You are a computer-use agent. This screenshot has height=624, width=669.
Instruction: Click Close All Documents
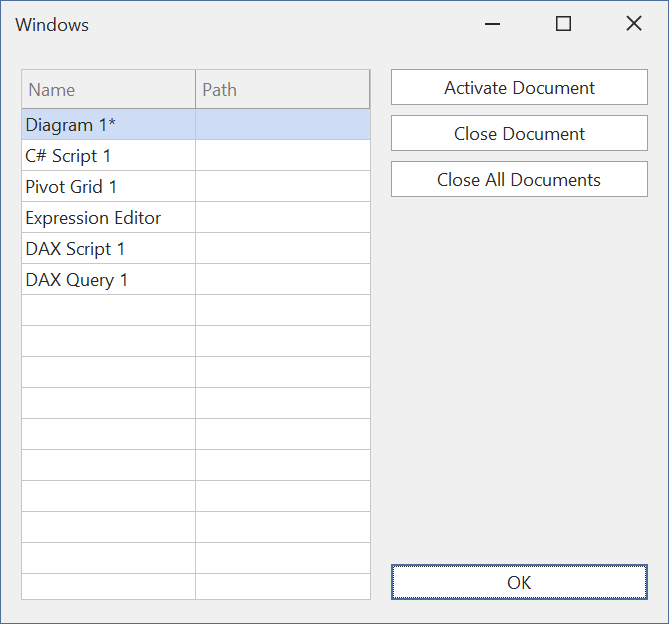(519, 180)
